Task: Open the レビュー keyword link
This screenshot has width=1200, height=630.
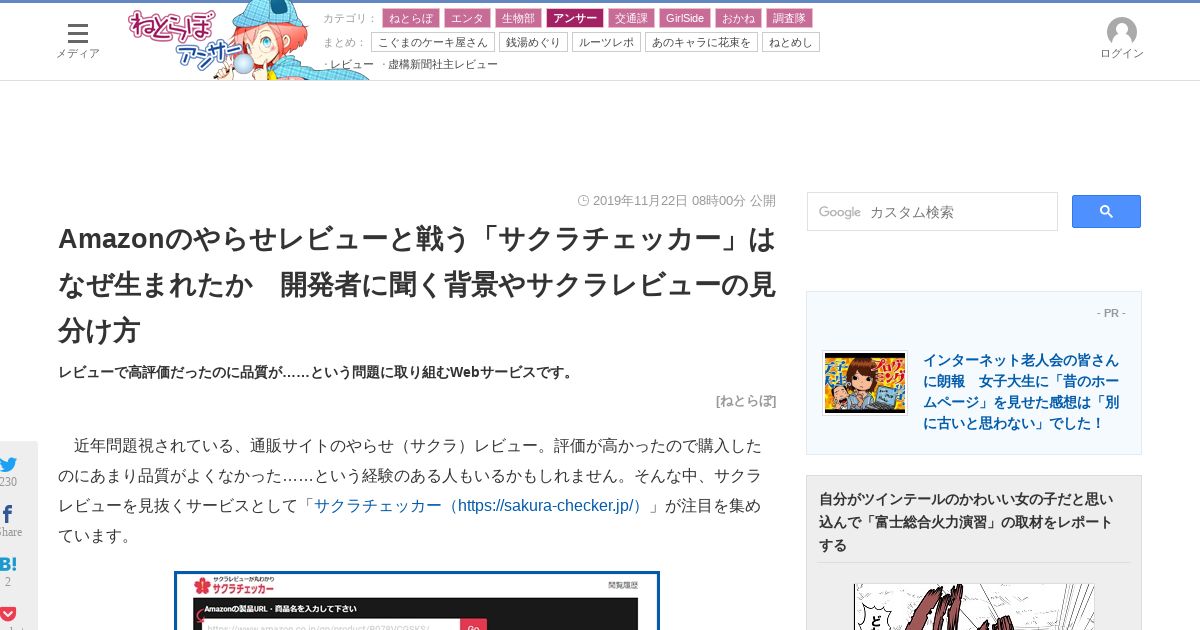Action: [351, 64]
